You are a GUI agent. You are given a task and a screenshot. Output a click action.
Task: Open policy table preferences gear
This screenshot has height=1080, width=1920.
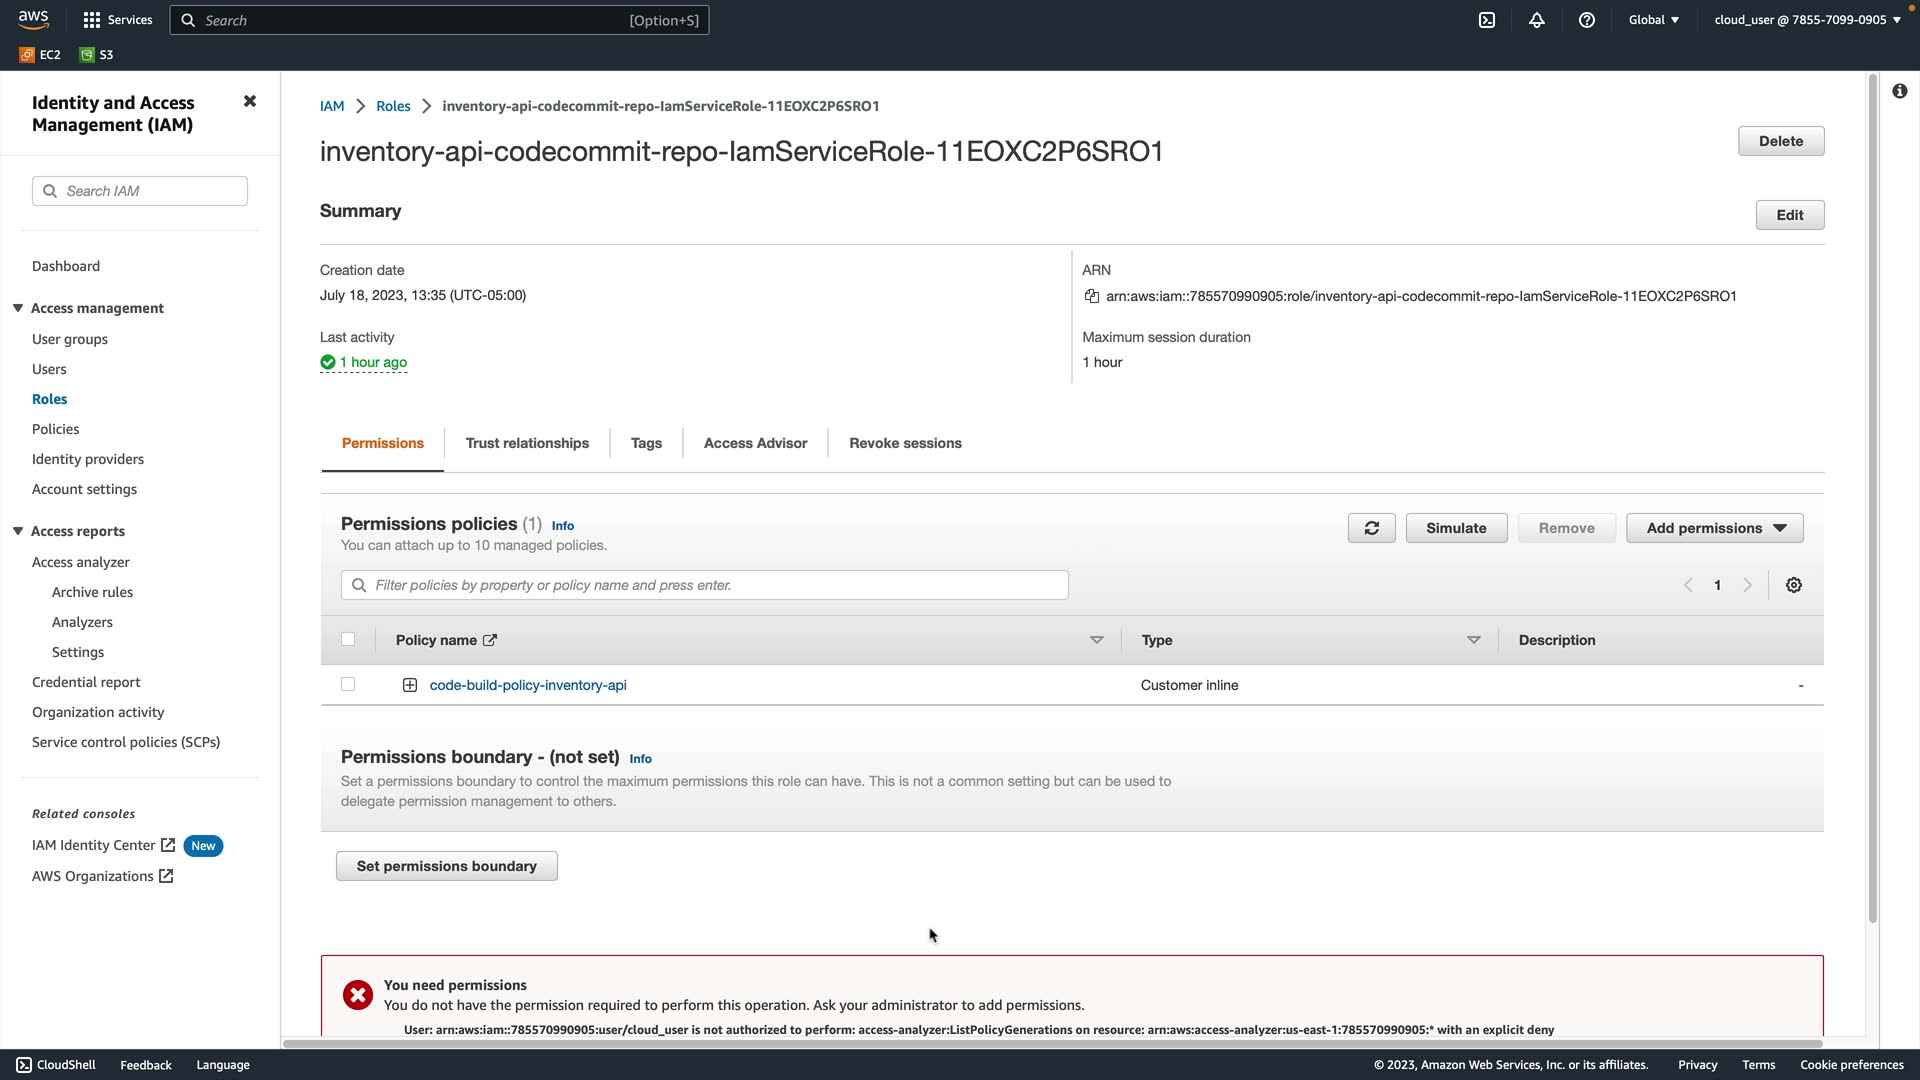[x=1794, y=585]
